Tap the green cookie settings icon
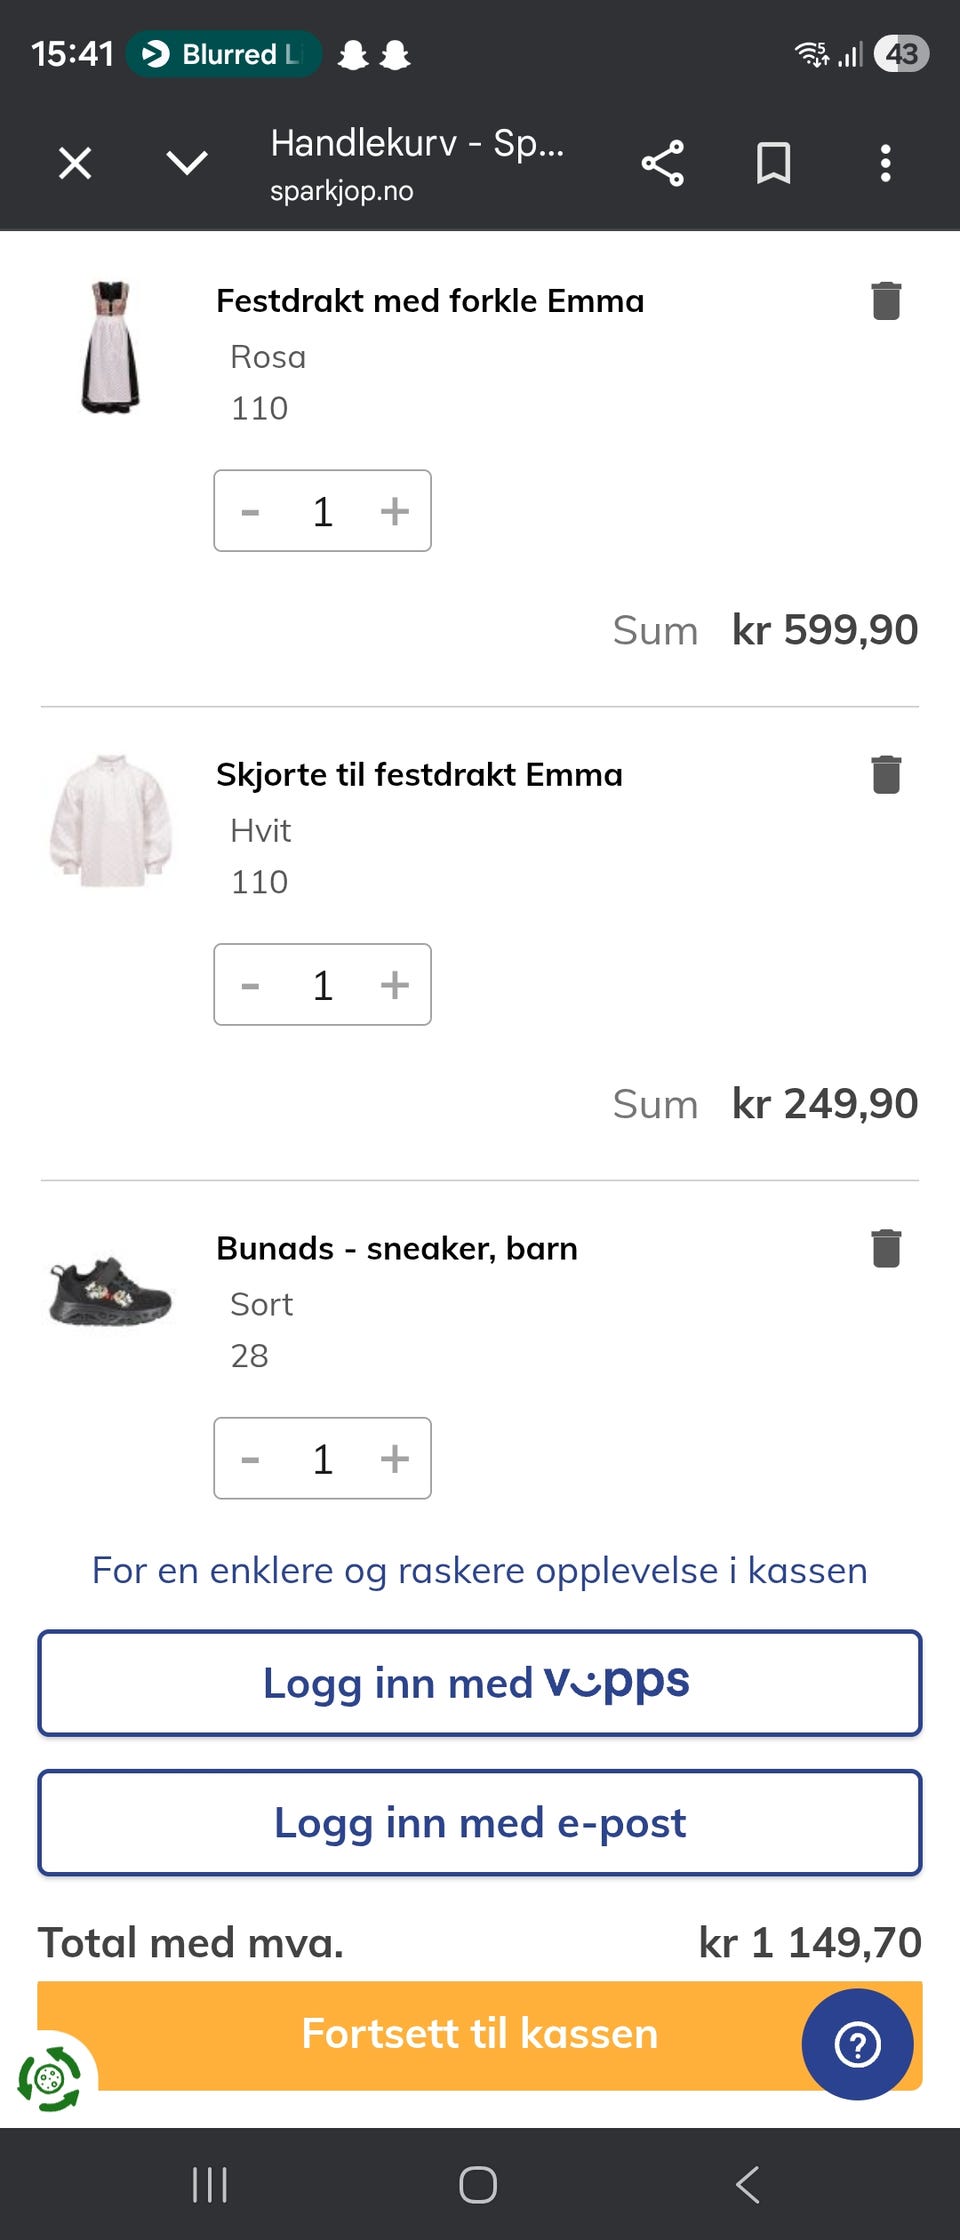Viewport: 960px width, 2240px height. [49, 2079]
